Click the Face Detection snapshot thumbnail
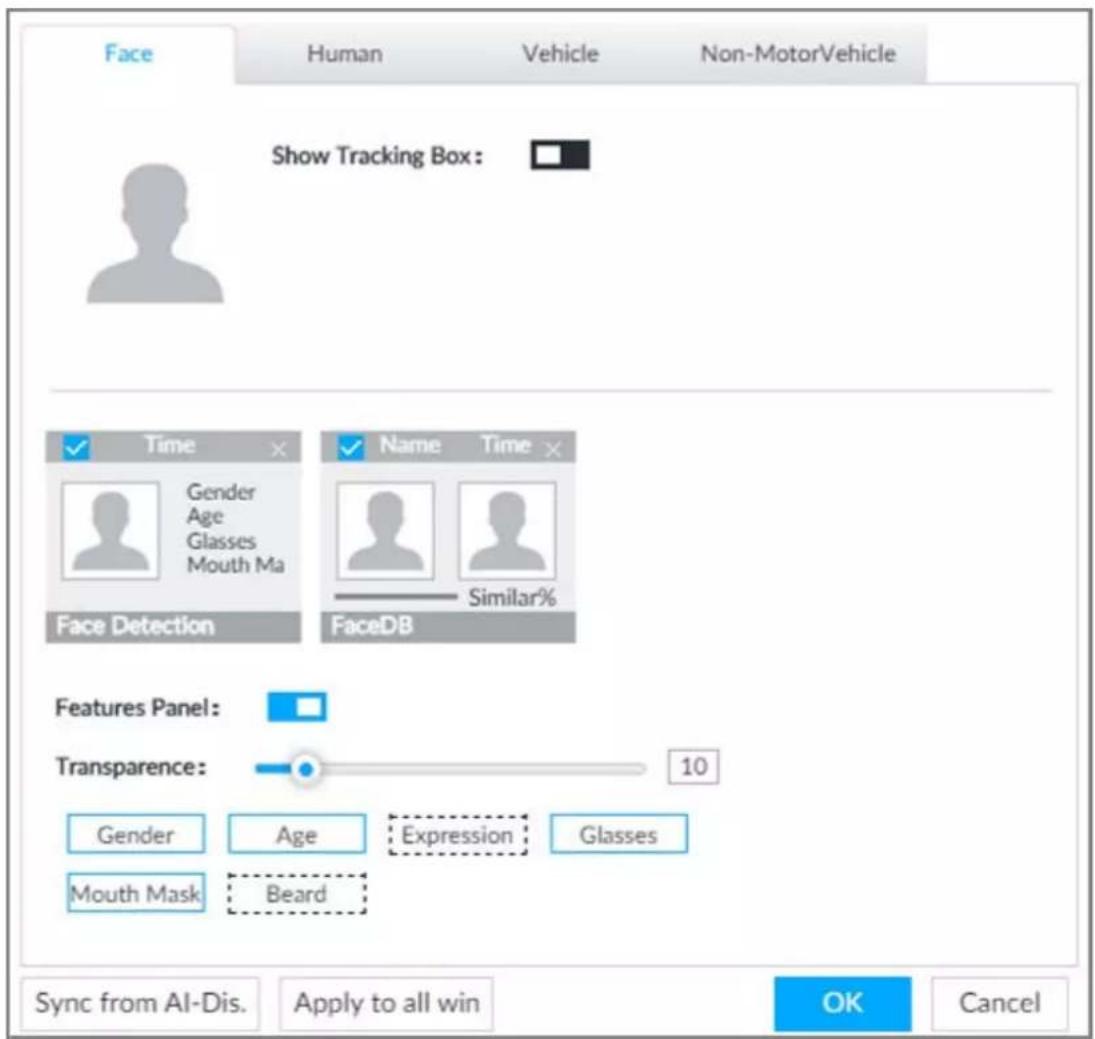1095x1039 pixels. (x=110, y=531)
